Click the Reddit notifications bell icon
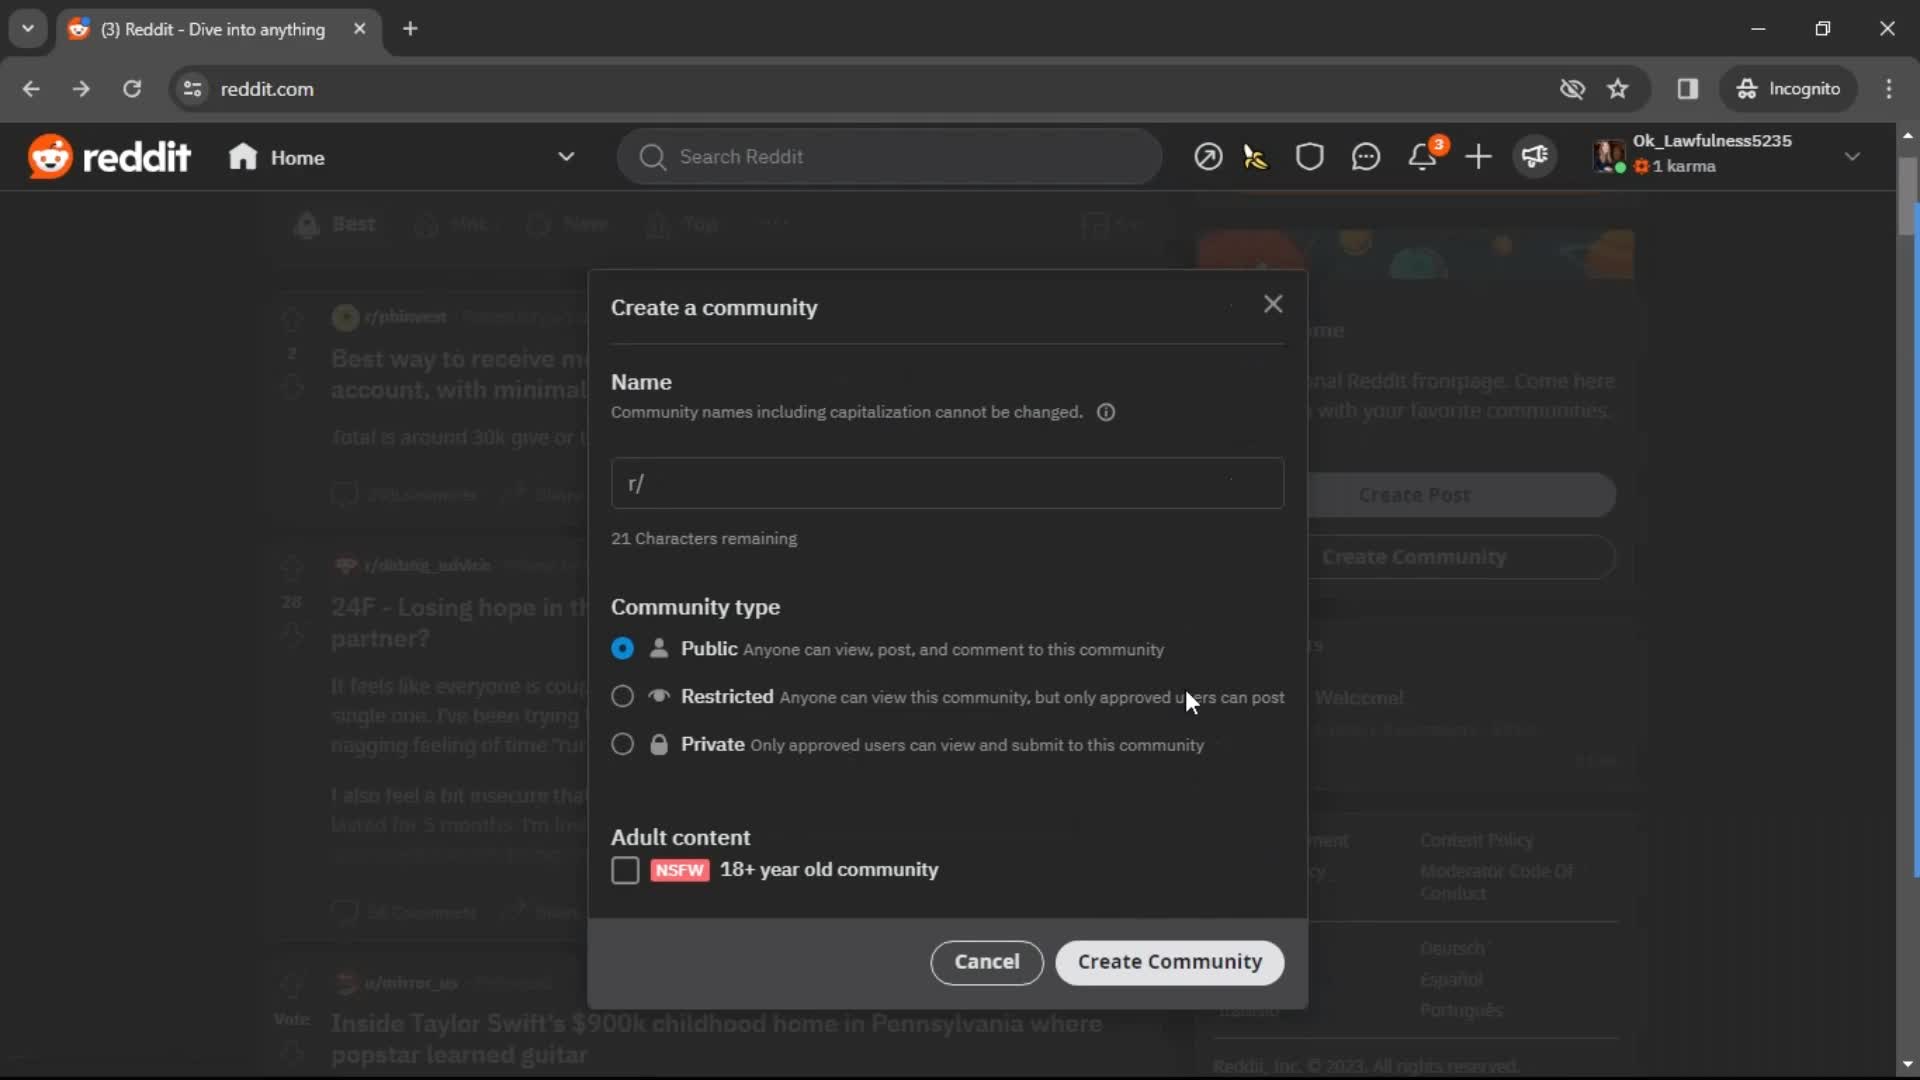This screenshot has height=1080, width=1920. tap(1422, 156)
